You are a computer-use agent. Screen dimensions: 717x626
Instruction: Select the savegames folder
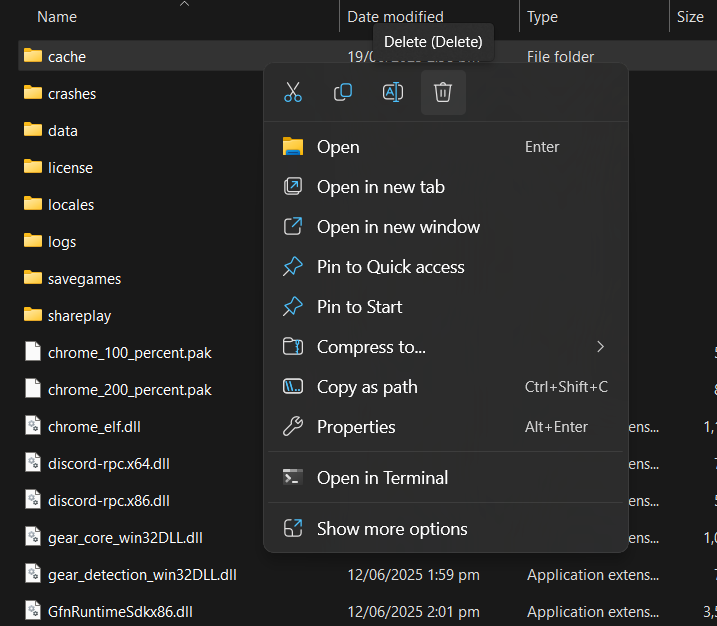click(x=84, y=278)
